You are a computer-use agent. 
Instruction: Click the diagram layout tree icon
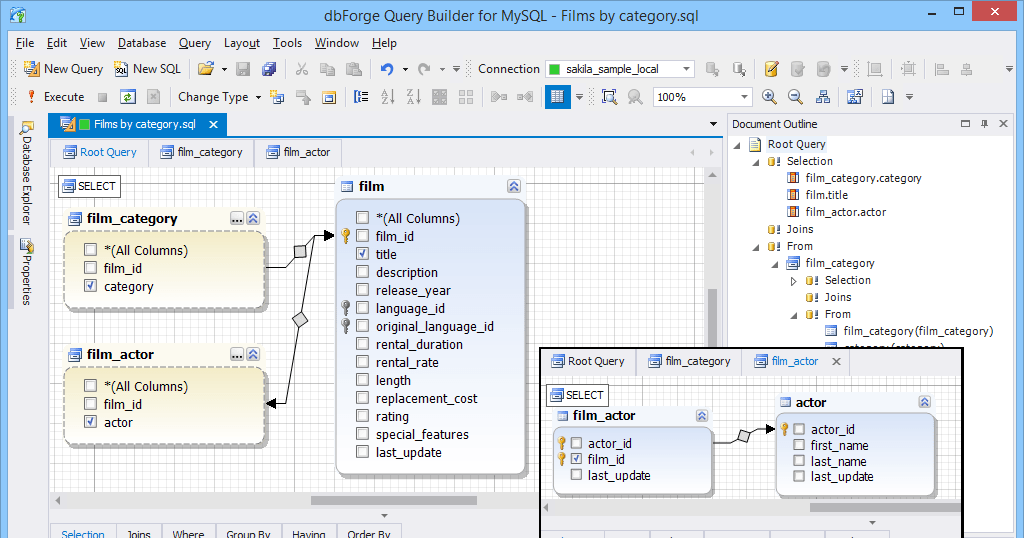[x=823, y=97]
